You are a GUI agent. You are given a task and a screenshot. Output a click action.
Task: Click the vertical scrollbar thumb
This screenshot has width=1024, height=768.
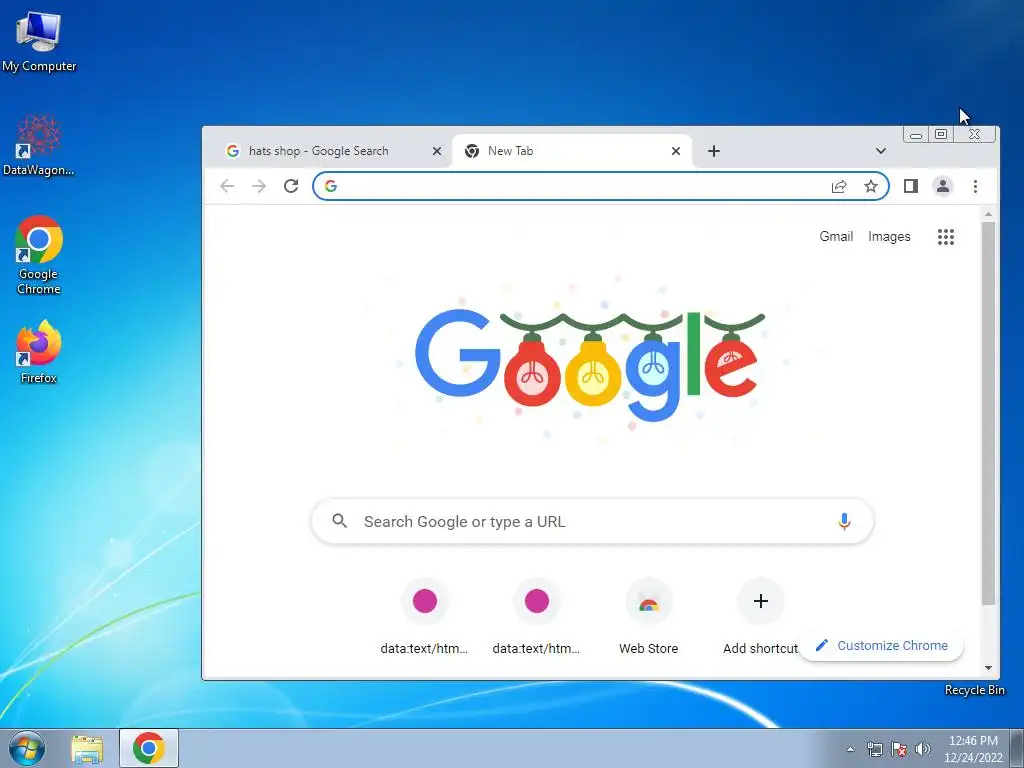[988, 413]
